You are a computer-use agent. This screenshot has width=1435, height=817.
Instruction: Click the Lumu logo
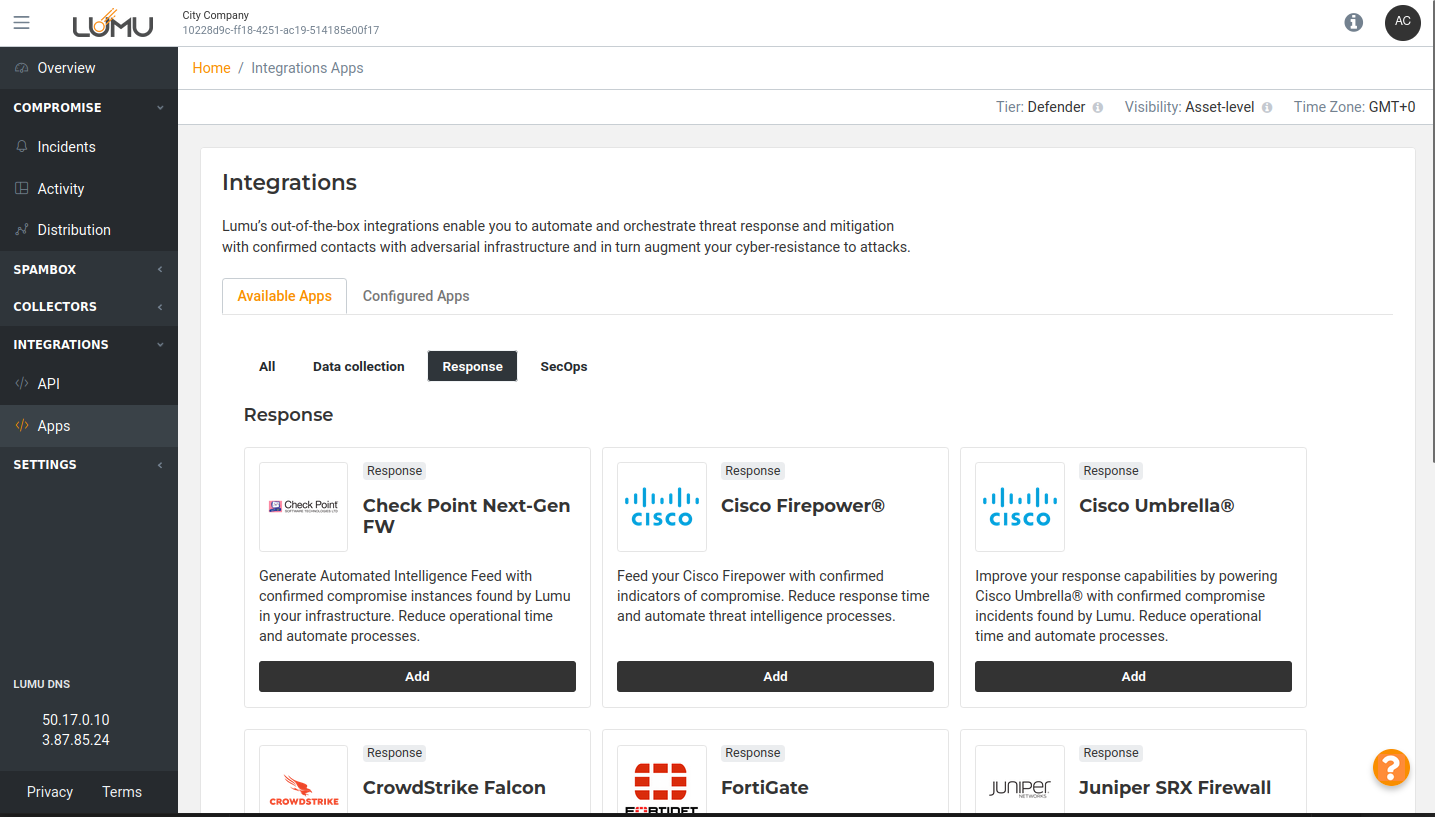pos(113,23)
